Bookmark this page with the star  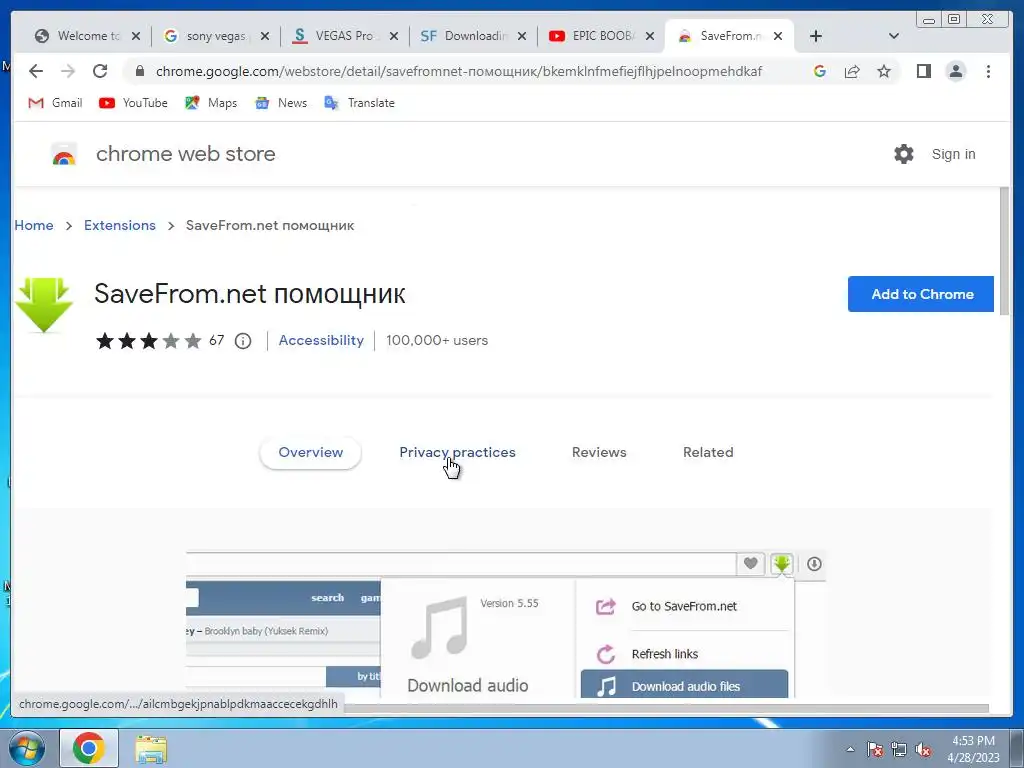click(884, 71)
